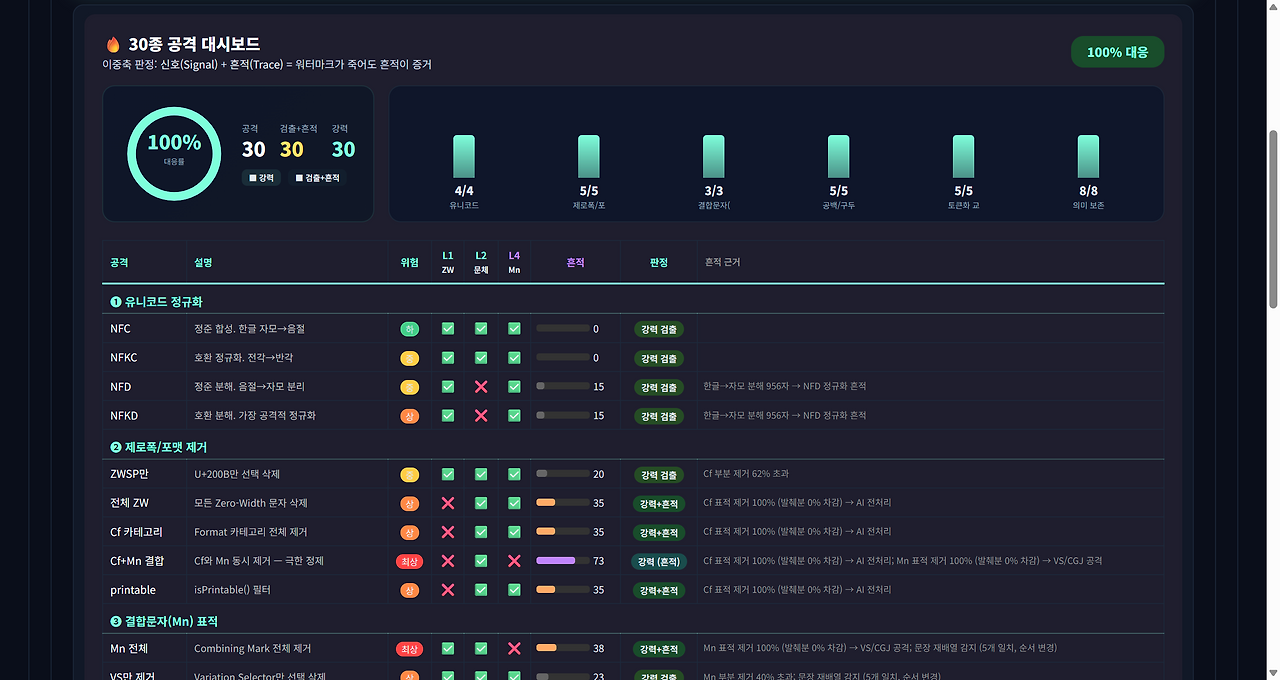The image size is (1280, 680).
Task: Click the green 하 risk badge in NFC row
Action: point(409,328)
